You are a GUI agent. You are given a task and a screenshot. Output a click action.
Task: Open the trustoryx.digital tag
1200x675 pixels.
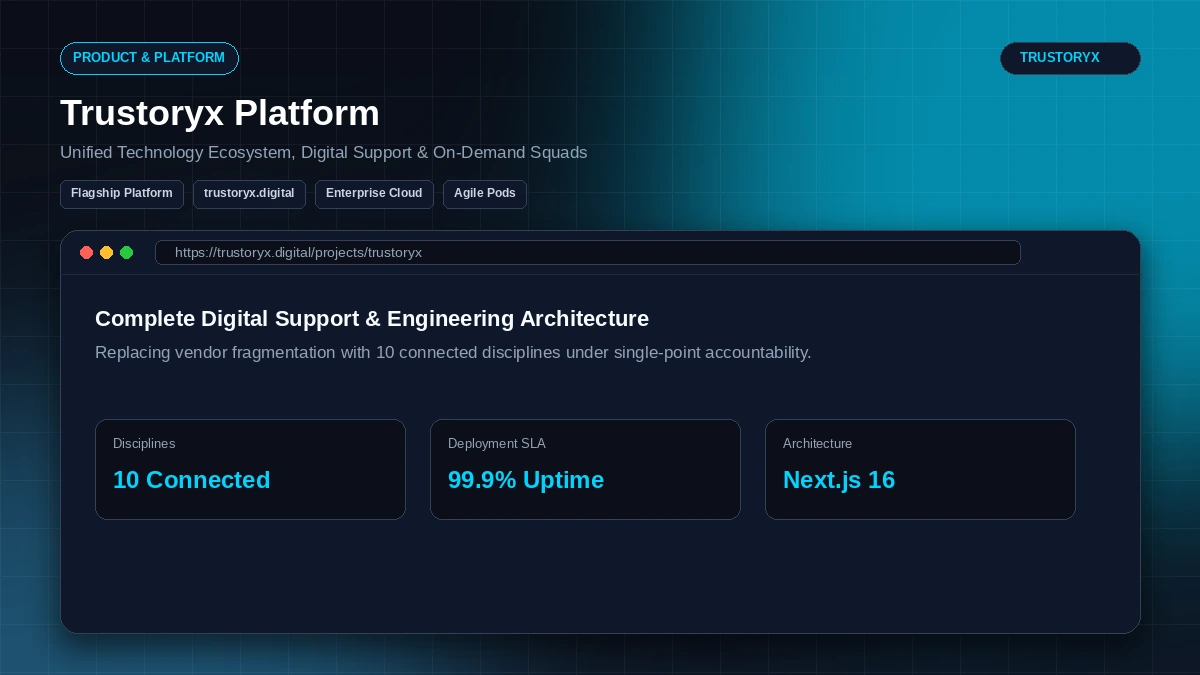[249, 194]
